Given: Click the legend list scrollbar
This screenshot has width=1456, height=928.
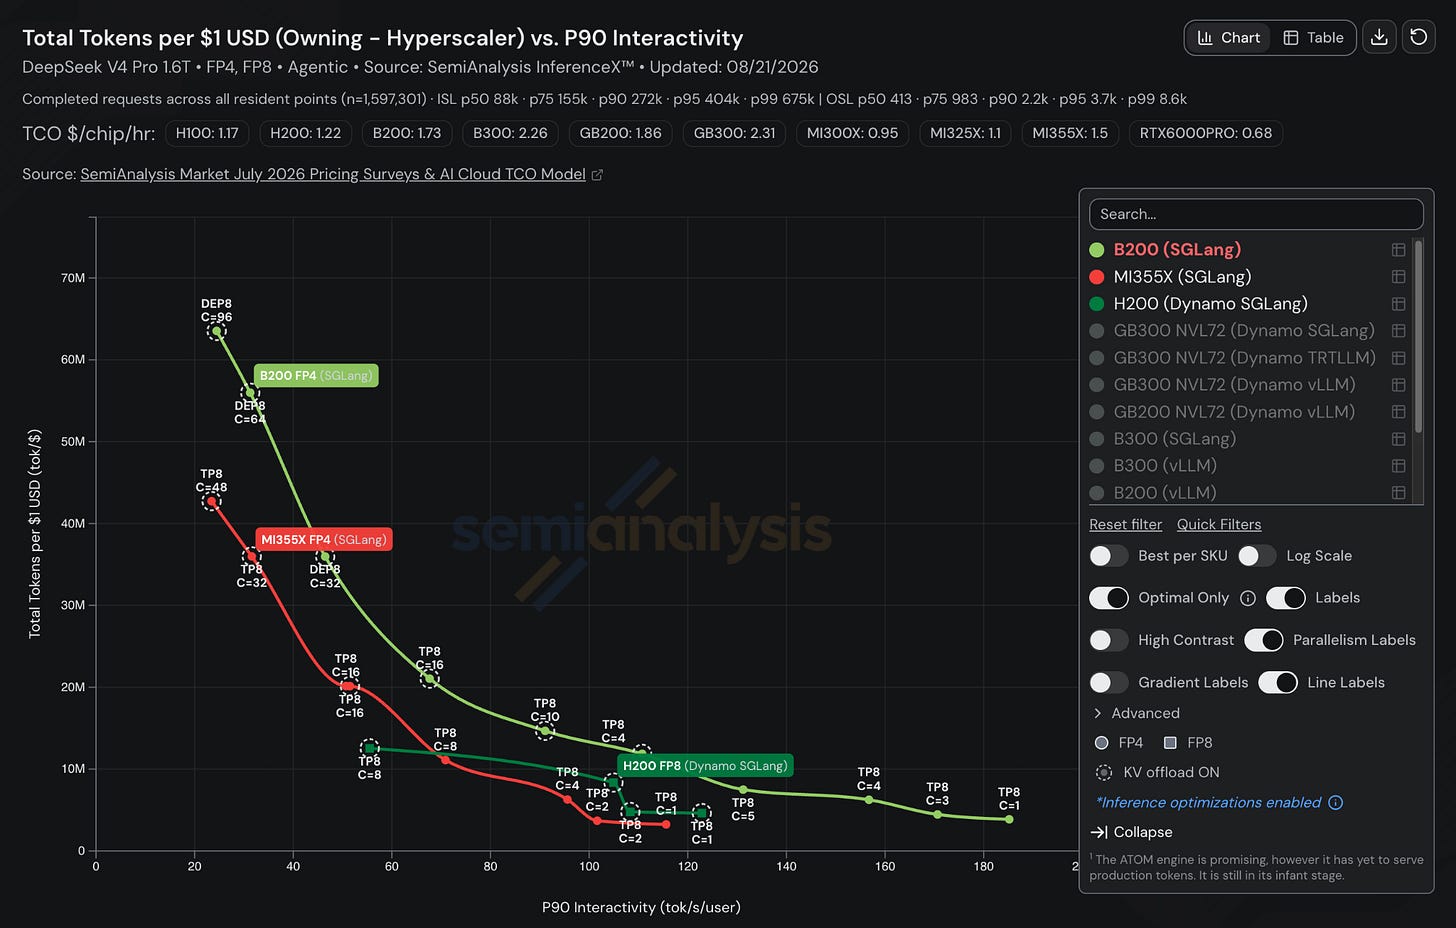Looking at the screenshot, I should 1419,335.
